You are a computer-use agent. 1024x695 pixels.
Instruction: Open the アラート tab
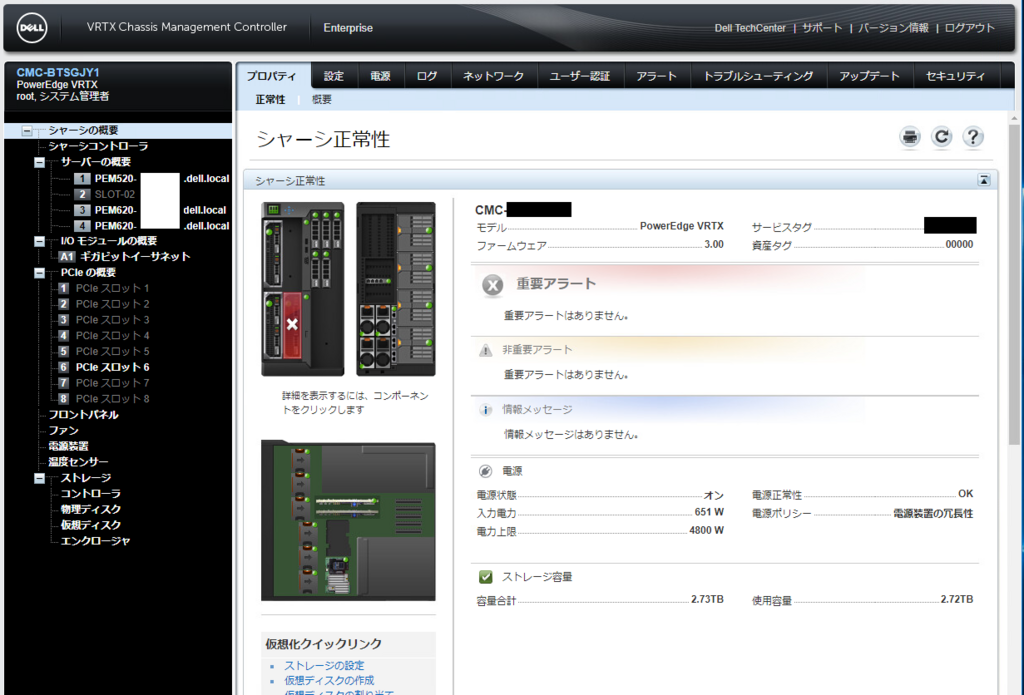pos(656,76)
